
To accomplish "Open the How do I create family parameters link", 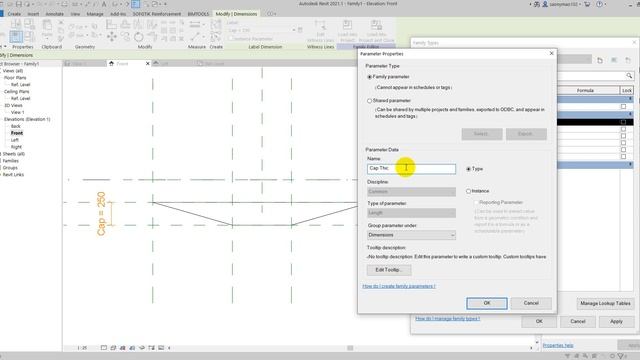I will pyautogui.click(x=399, y=286).
